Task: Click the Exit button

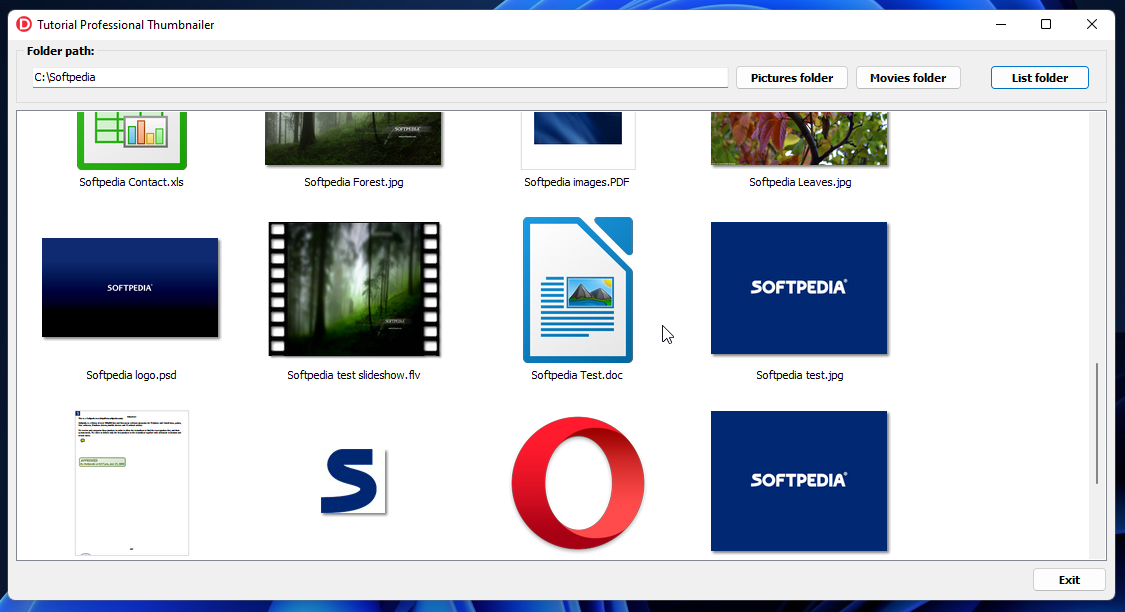Action: [x=1069, y=580]
